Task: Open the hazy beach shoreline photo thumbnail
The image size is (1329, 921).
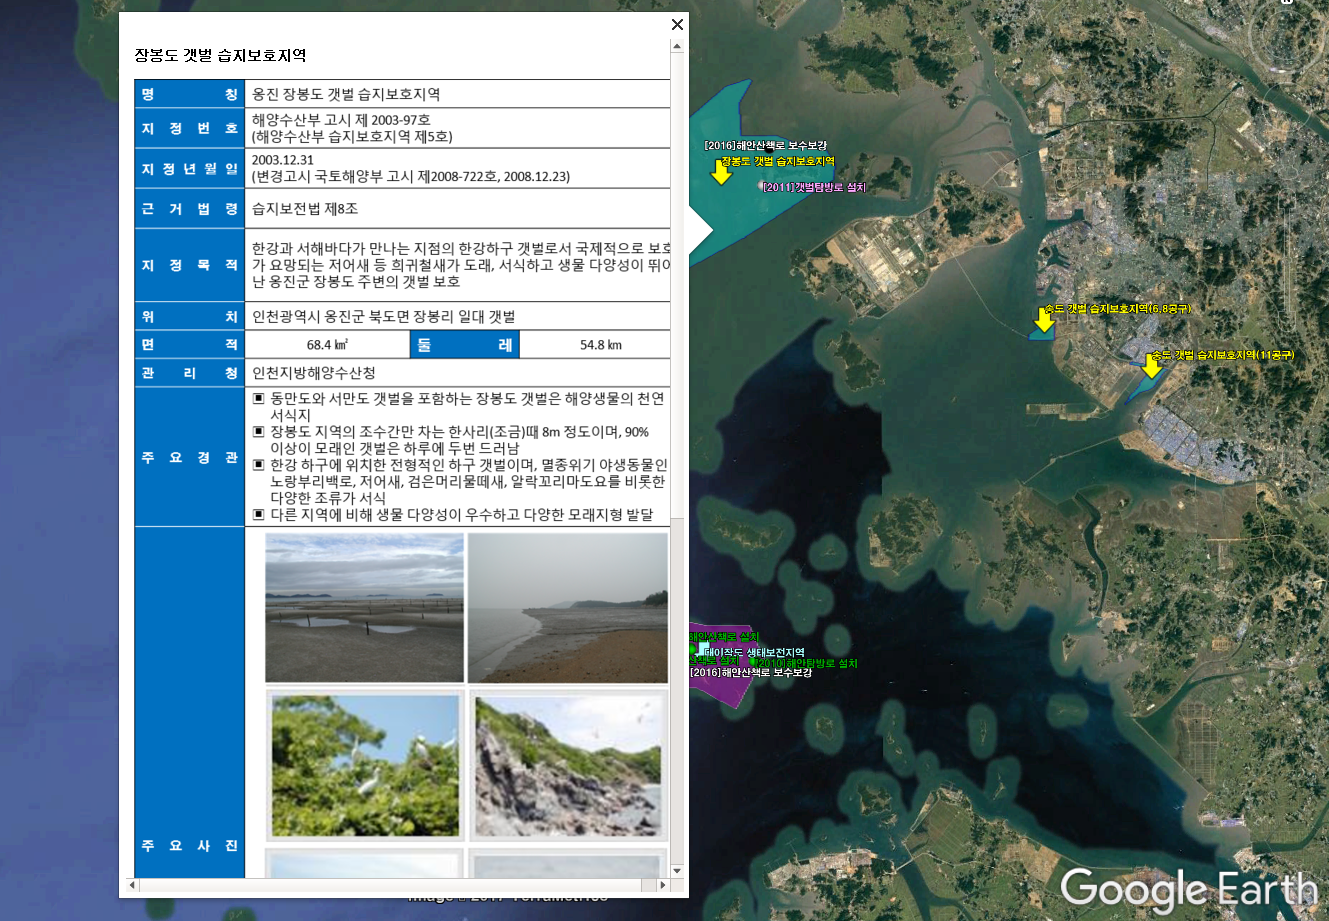Action: click(x=567, y=607)
